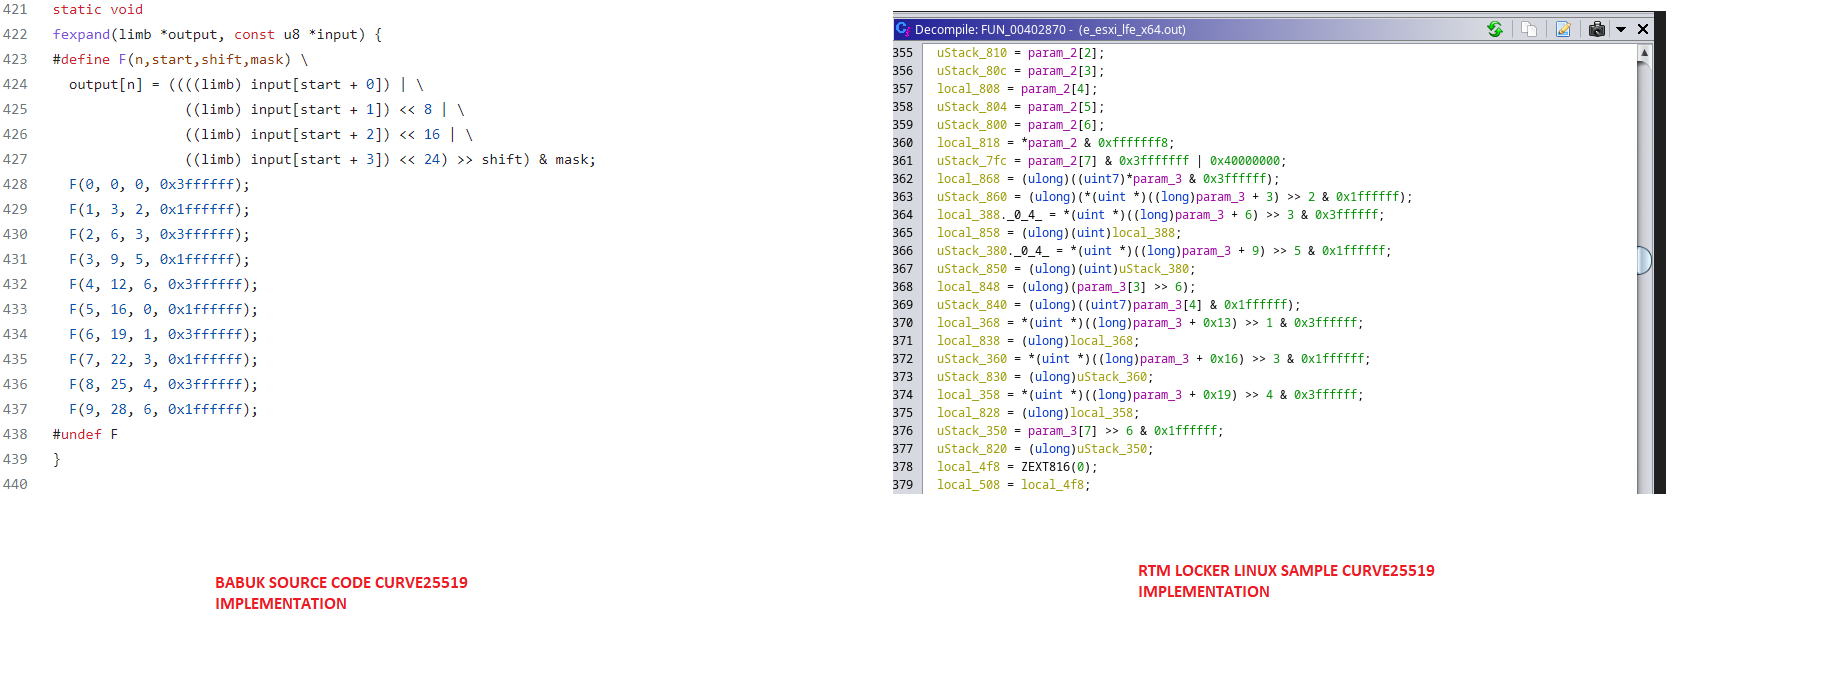The height and width of the screenshot is (694, 1848).
Task: Click 'F(9, 28, 6, 0x1ffffff);' source line
Action: (163, 409)
